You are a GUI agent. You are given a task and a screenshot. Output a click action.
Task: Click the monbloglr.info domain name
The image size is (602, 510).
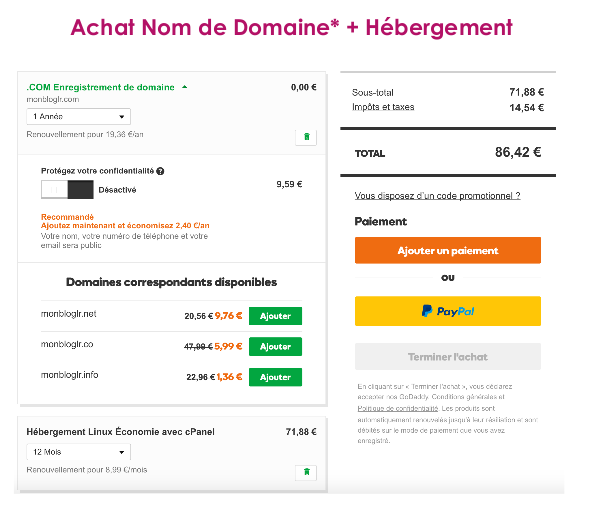point(69,375)
